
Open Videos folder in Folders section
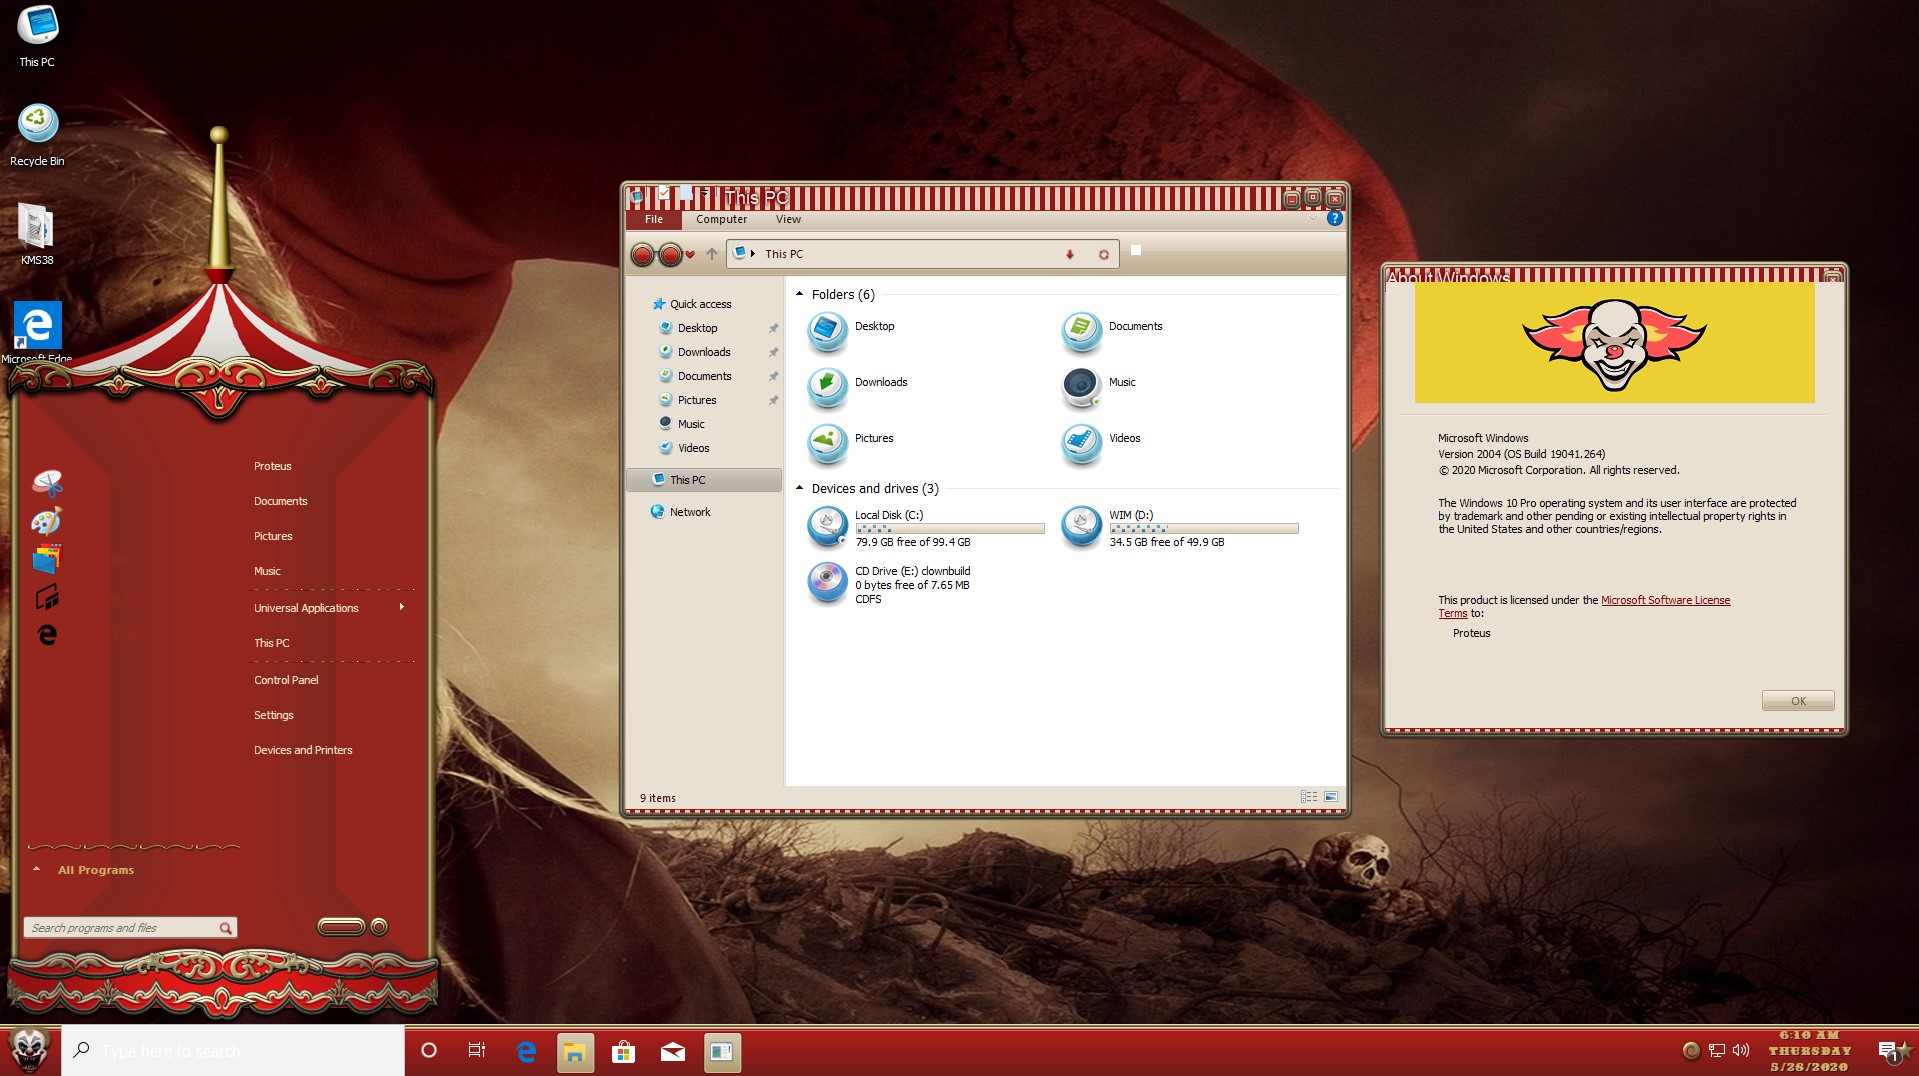pyautogui.click(x=1100, y=444)
